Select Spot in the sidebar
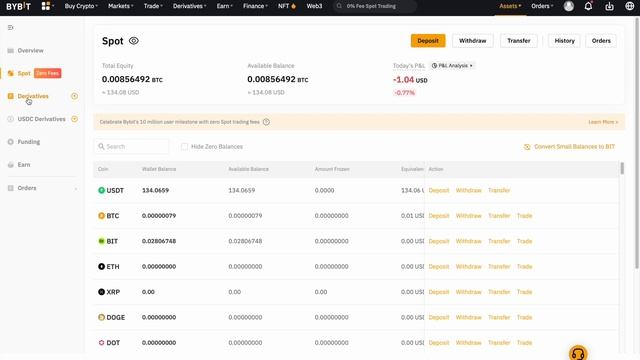640x360 pixels. (24, 73)
